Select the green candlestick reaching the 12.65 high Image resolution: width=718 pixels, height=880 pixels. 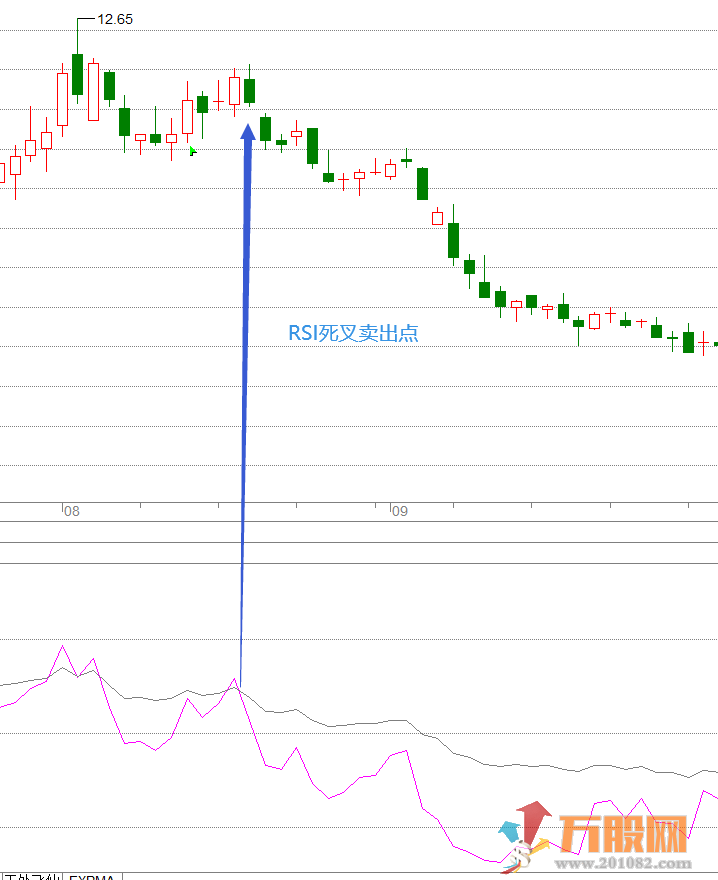77,74
